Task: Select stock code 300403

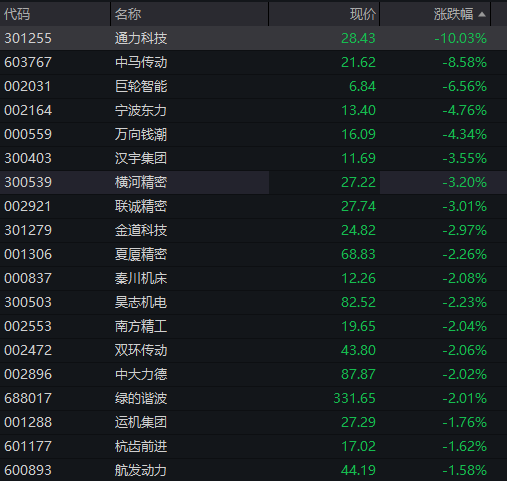Action: pyautogui.click(x=28, y=158)
